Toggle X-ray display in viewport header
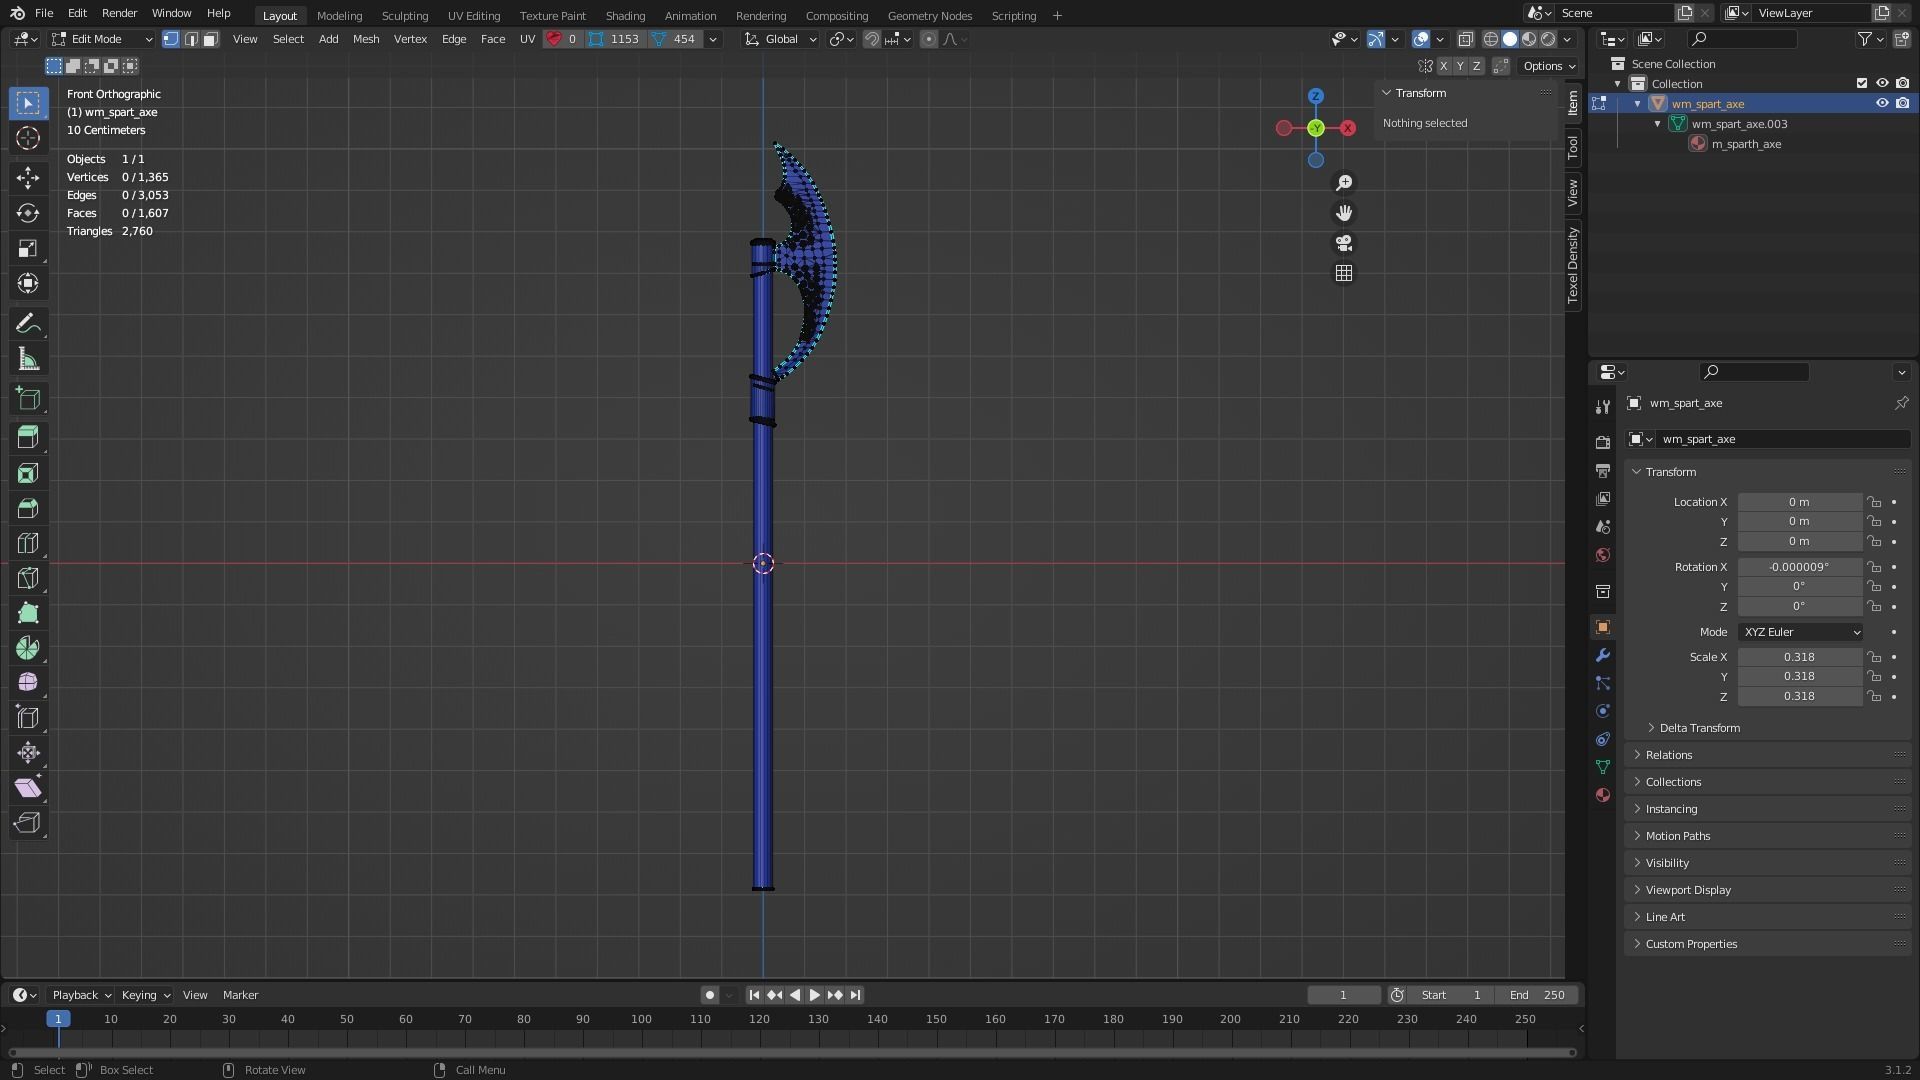The width and height of the screenshot is (1920, 1080). (x=1466, y=39)
